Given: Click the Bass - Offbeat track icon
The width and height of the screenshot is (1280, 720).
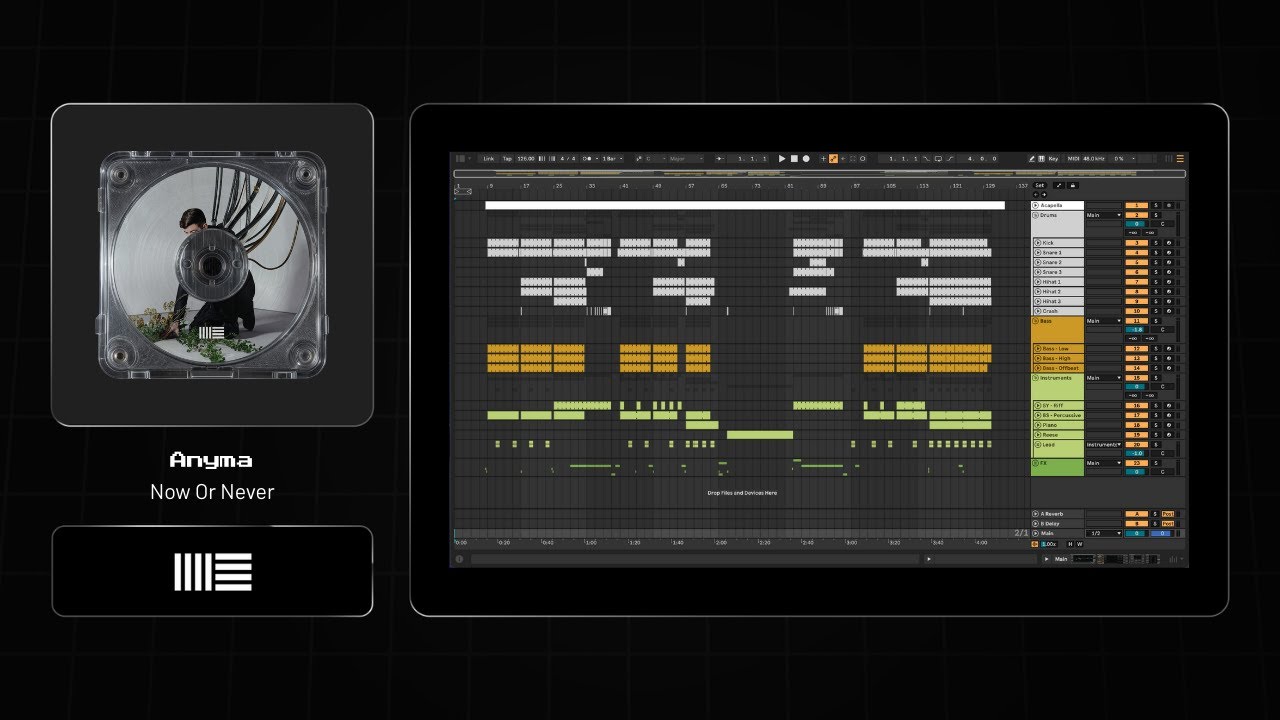Looking at the screenshot, I should tap(1037, 368).
